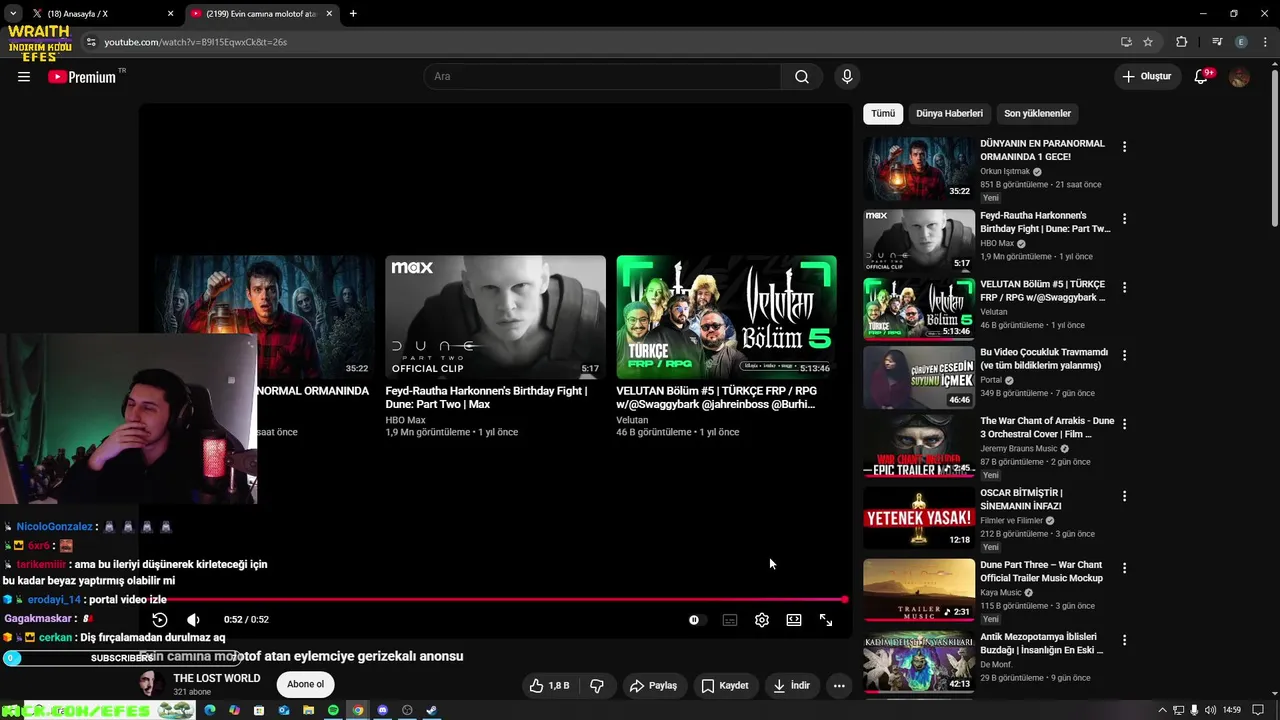Open options for VELUTAN Bölüm #5 sidebar video
The width and height of the screenshot is (1280, 720).
1124,287
